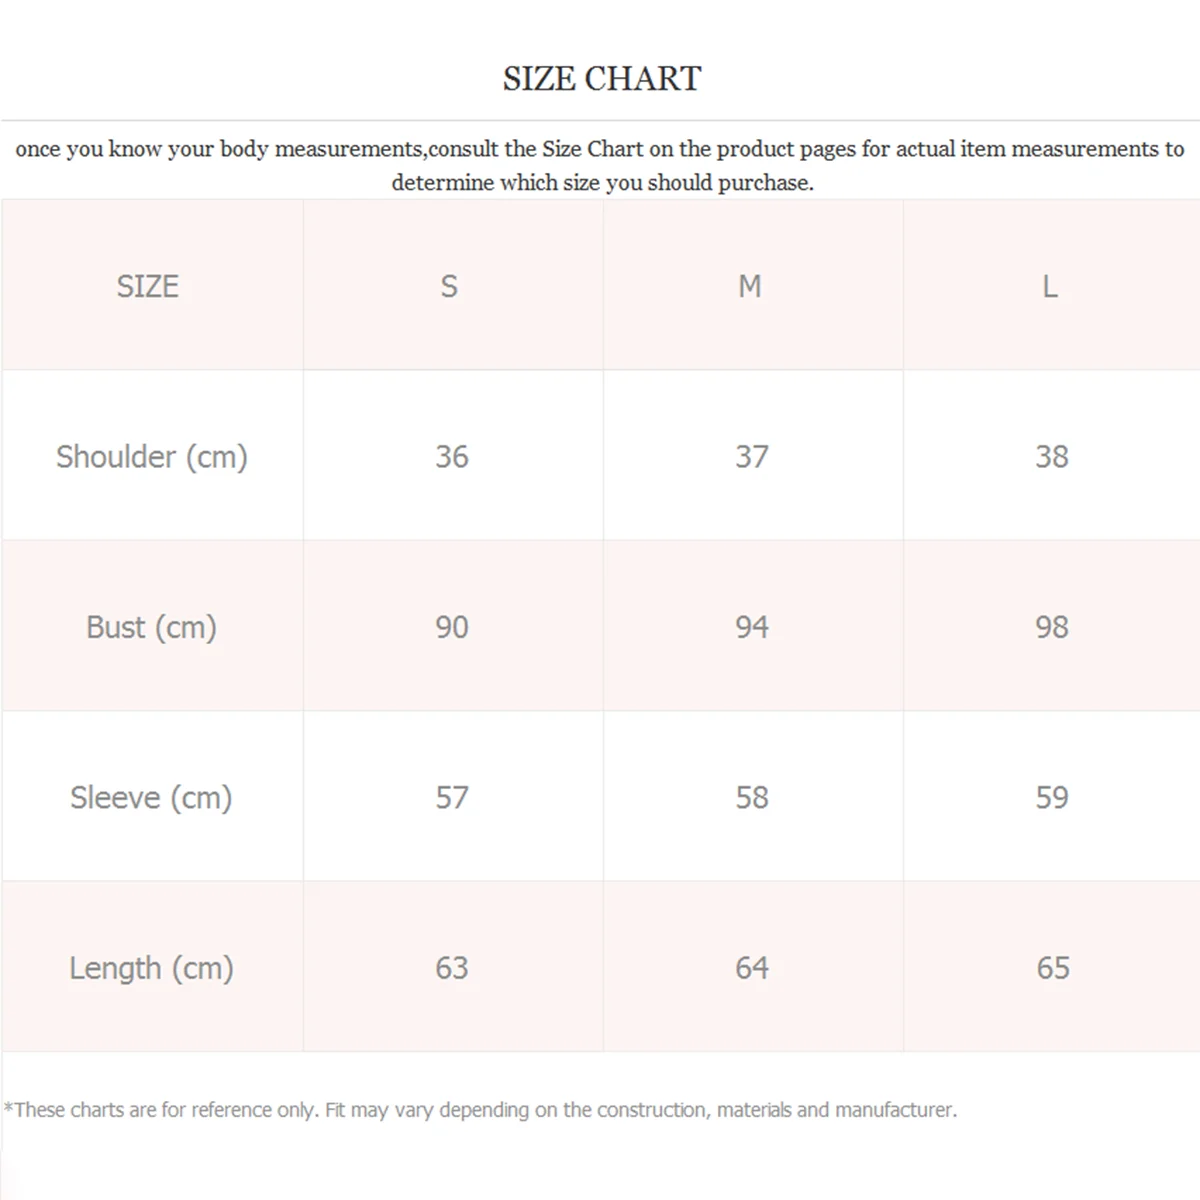Click the reference-only disclaimer footnote
1200x1200 pixels.
(x=480, y=1110)
